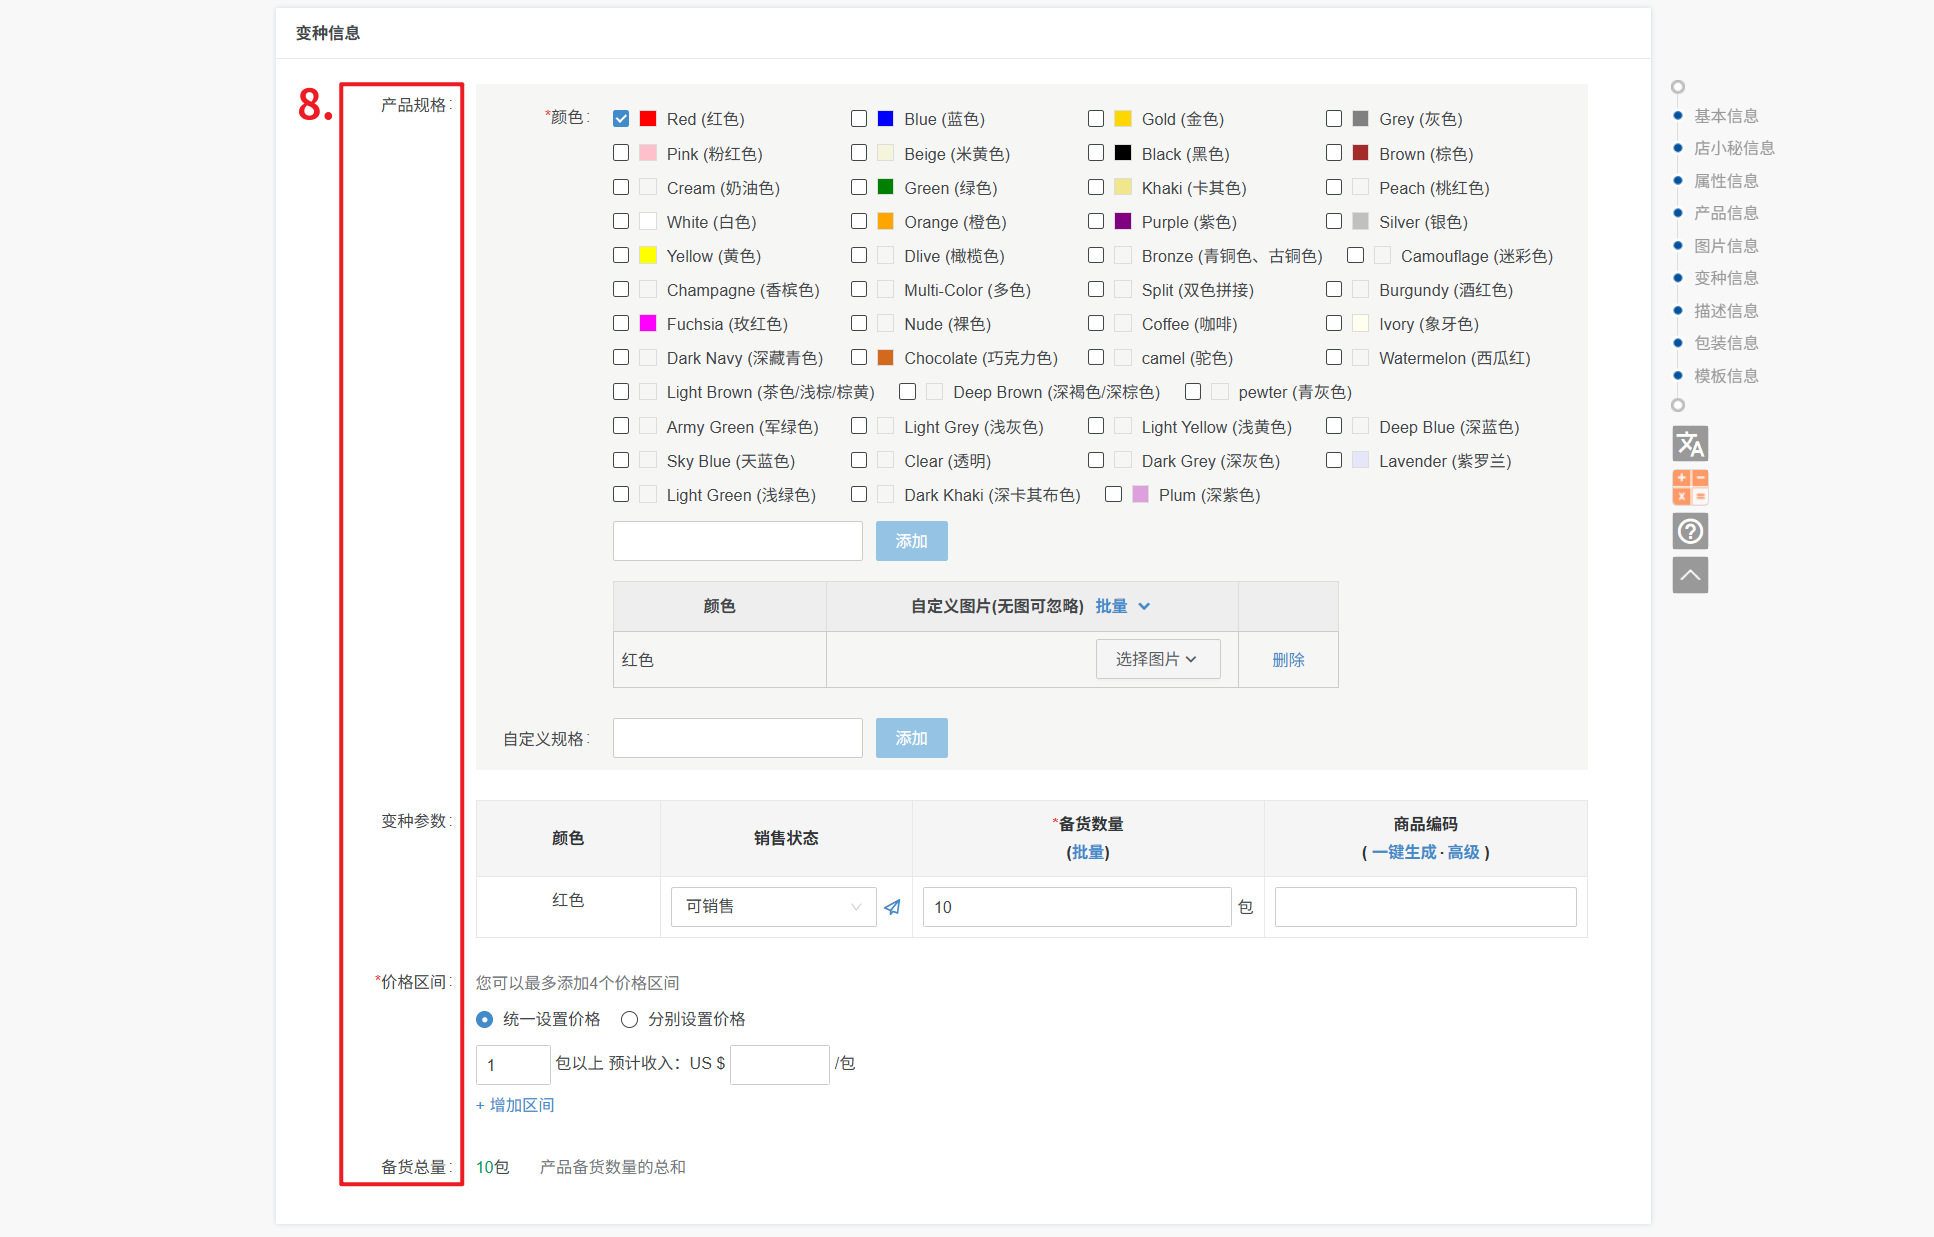Open the calculator icon in right sidebar
Screen dimensions: 1934x1237
(1690, 487)
